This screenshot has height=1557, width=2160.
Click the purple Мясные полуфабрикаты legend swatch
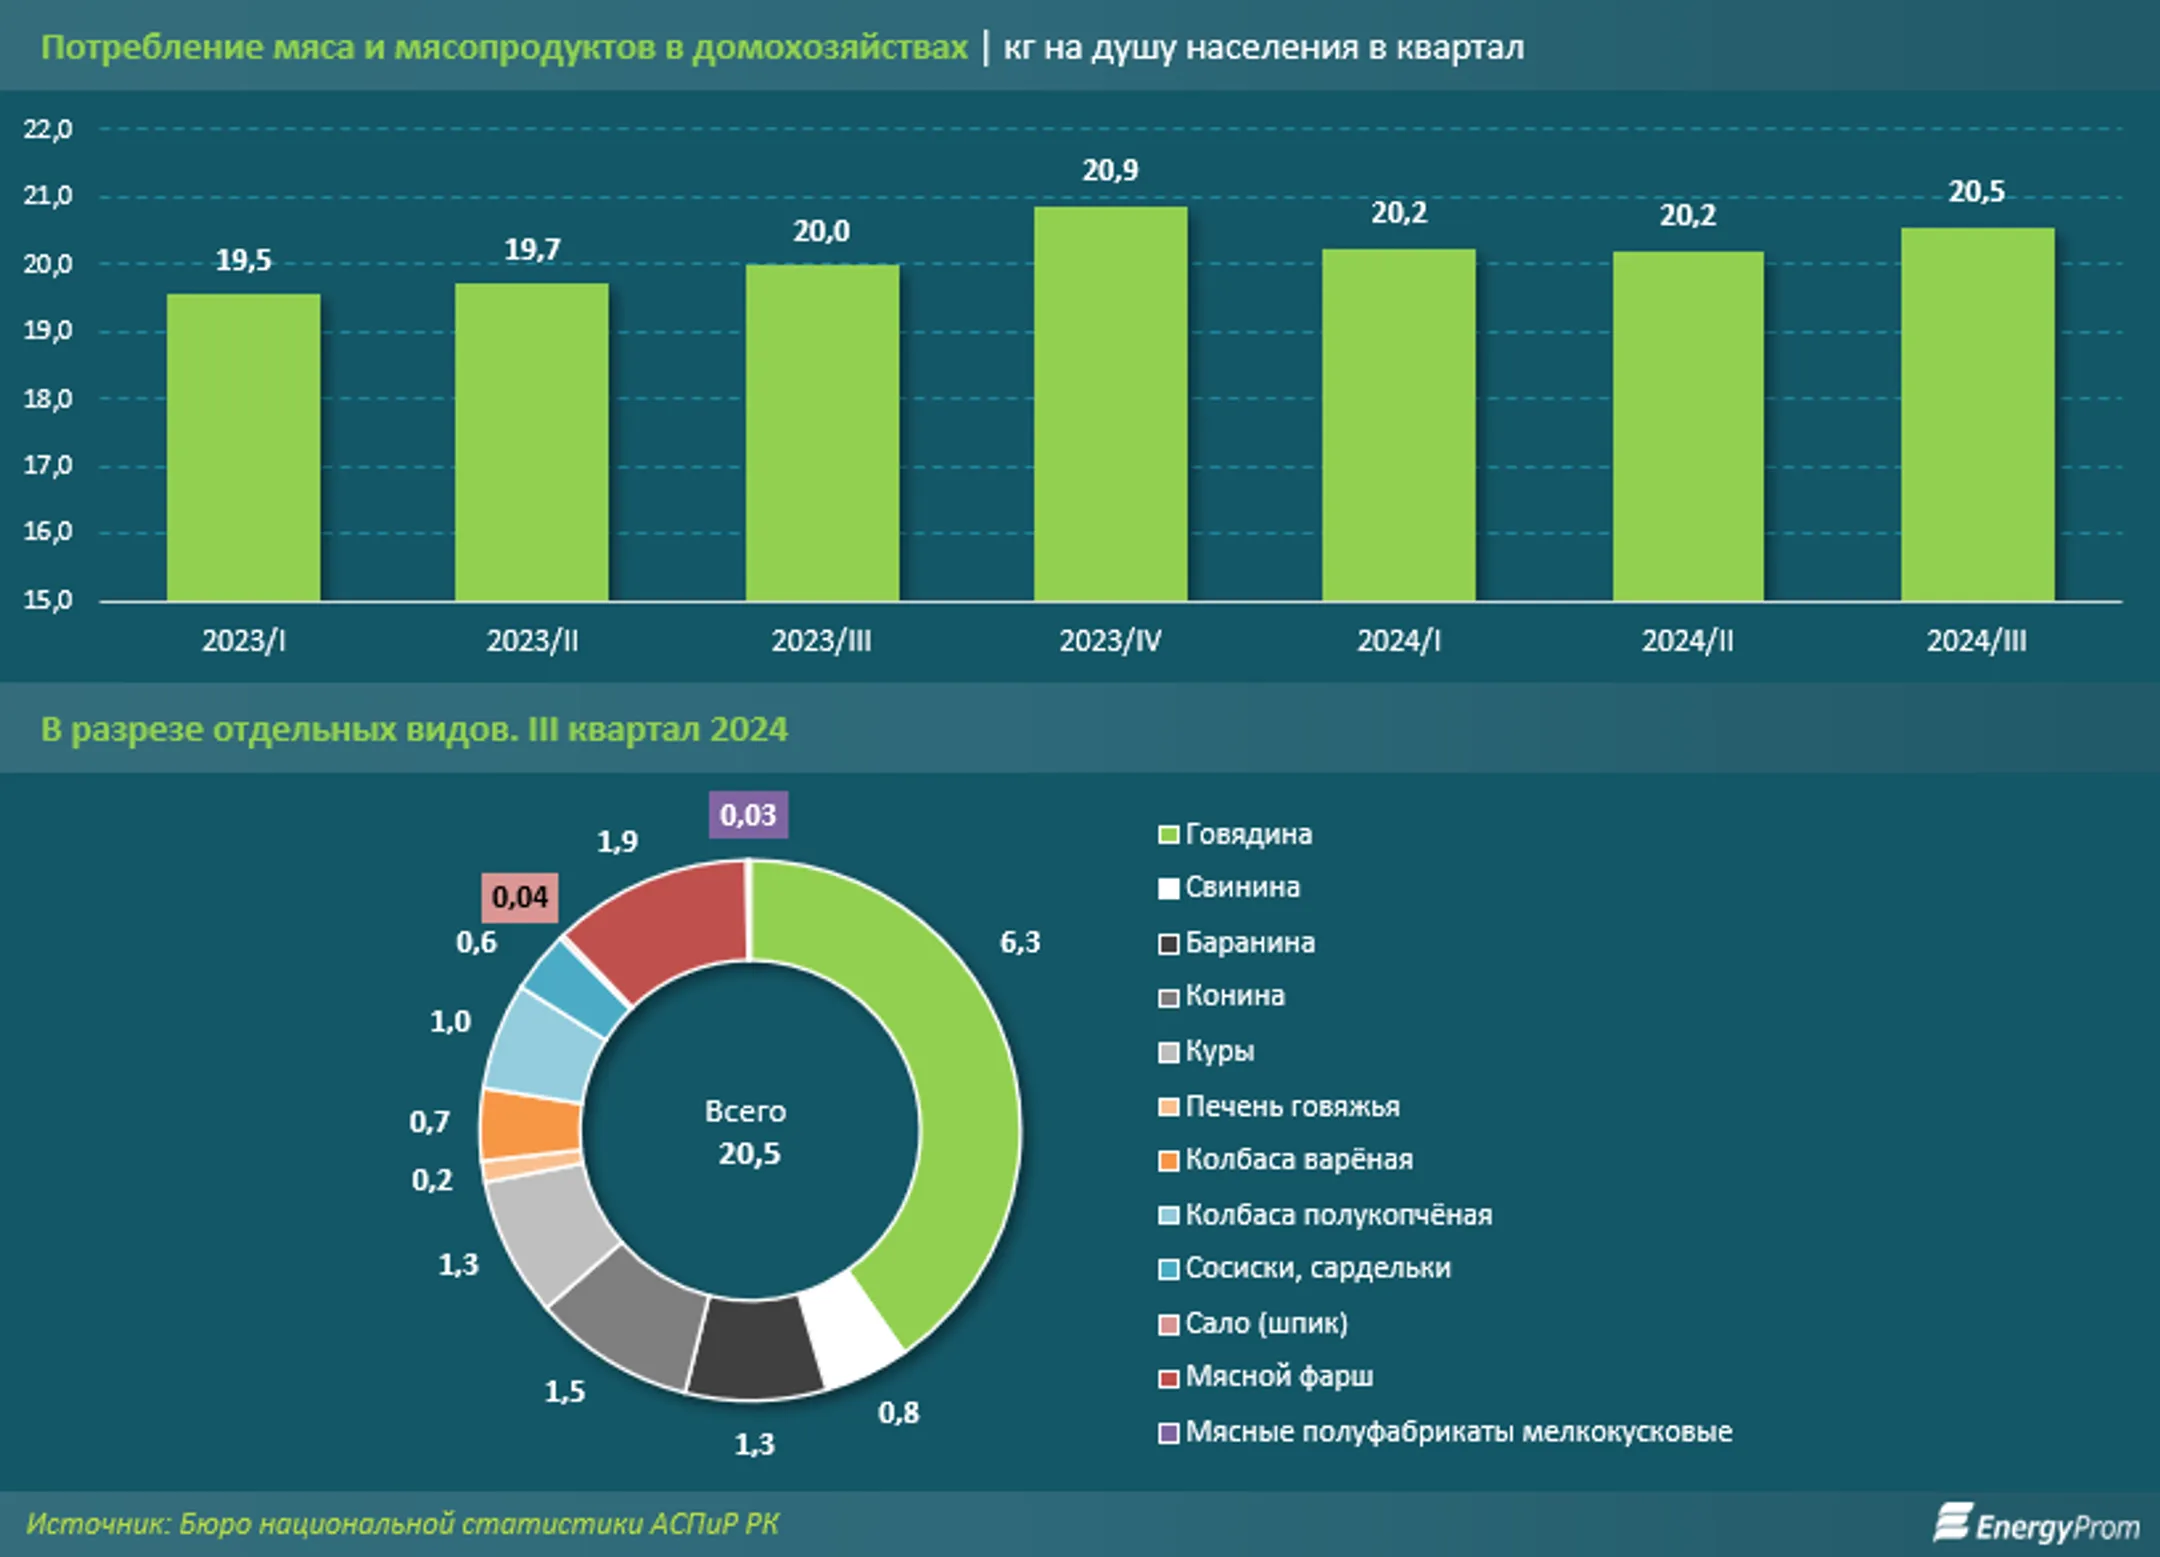click(1168, 1433)
